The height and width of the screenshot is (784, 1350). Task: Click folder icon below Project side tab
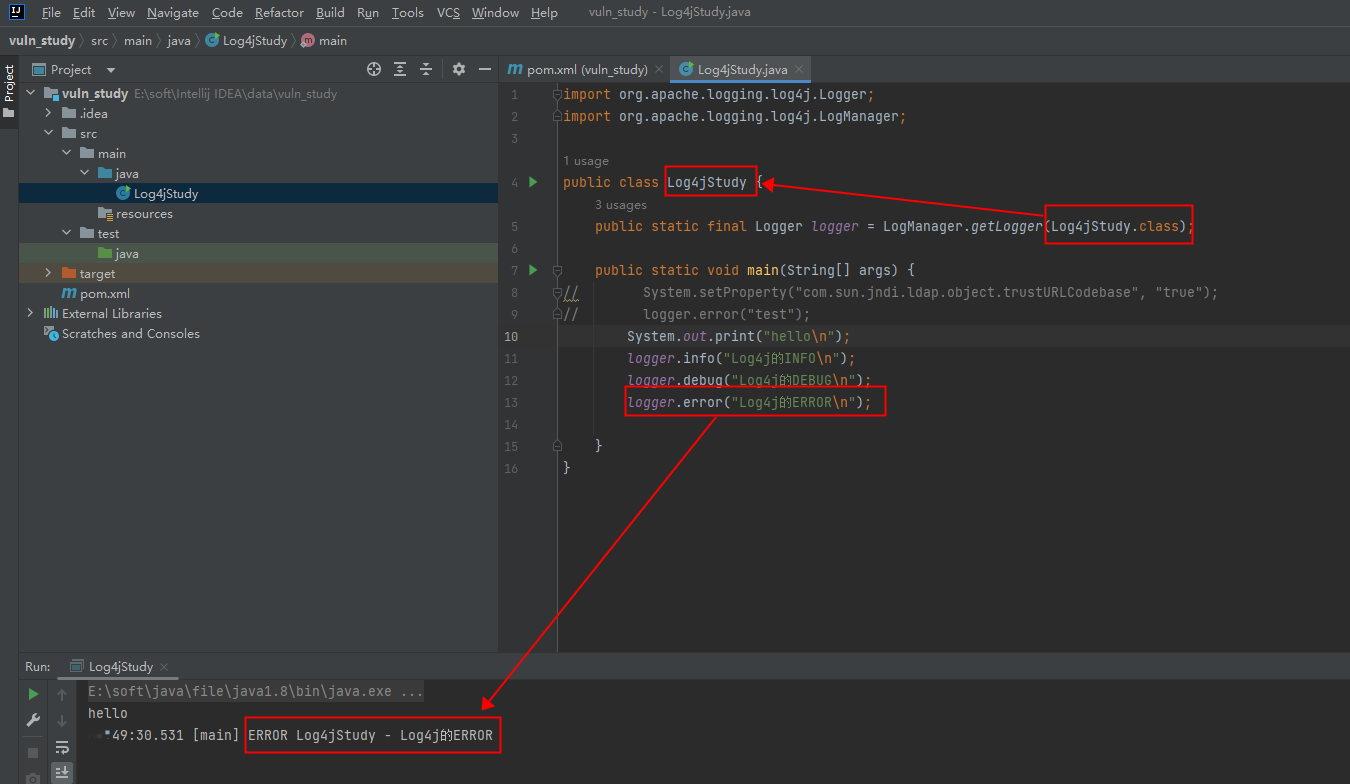pyautogui.click(x=9, y=113)
